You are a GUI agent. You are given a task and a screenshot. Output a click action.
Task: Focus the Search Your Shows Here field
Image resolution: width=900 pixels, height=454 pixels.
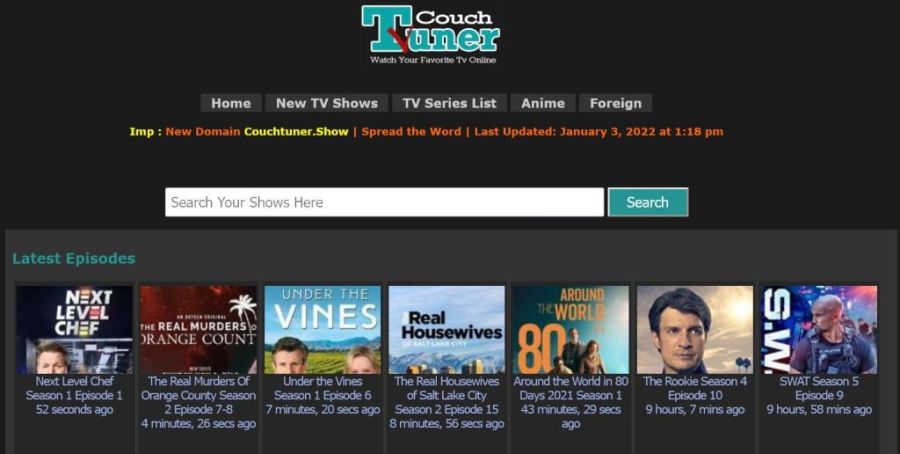(x=385, y=202)
